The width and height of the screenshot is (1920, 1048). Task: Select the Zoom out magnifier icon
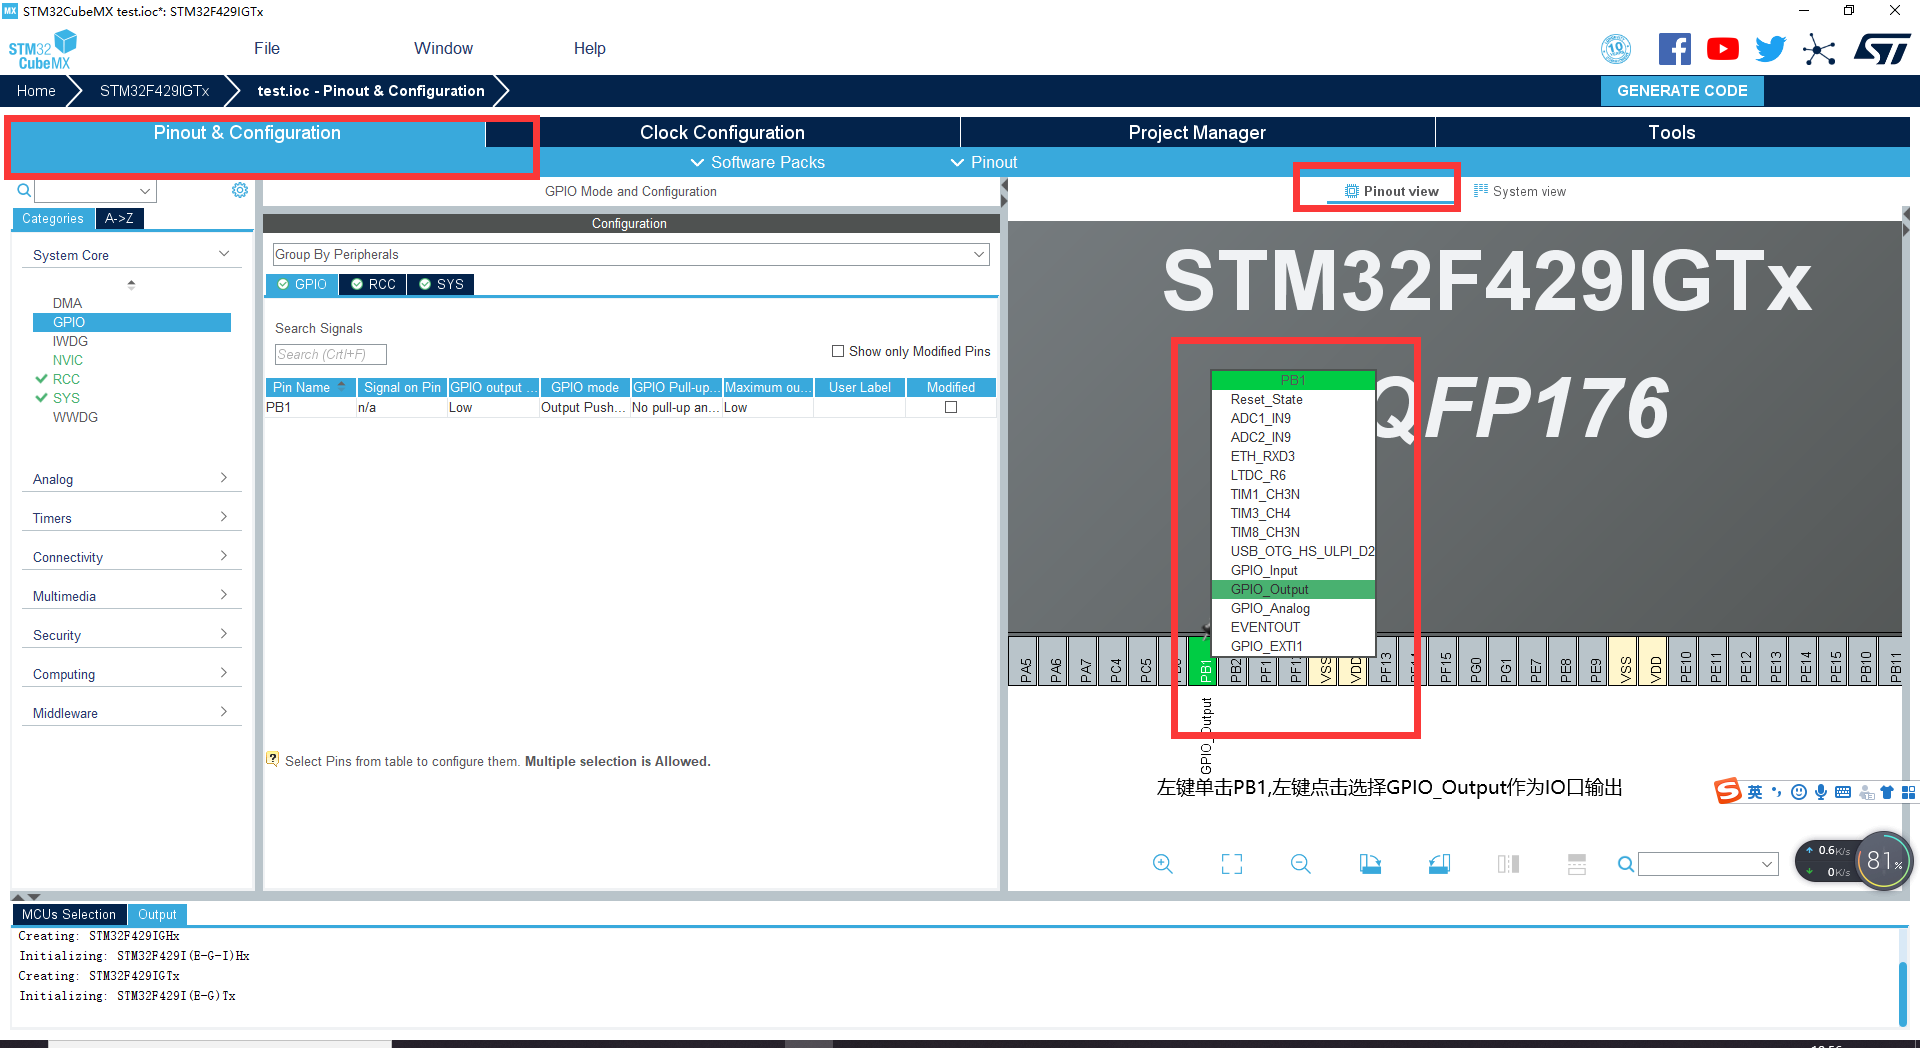(1300, 863)
